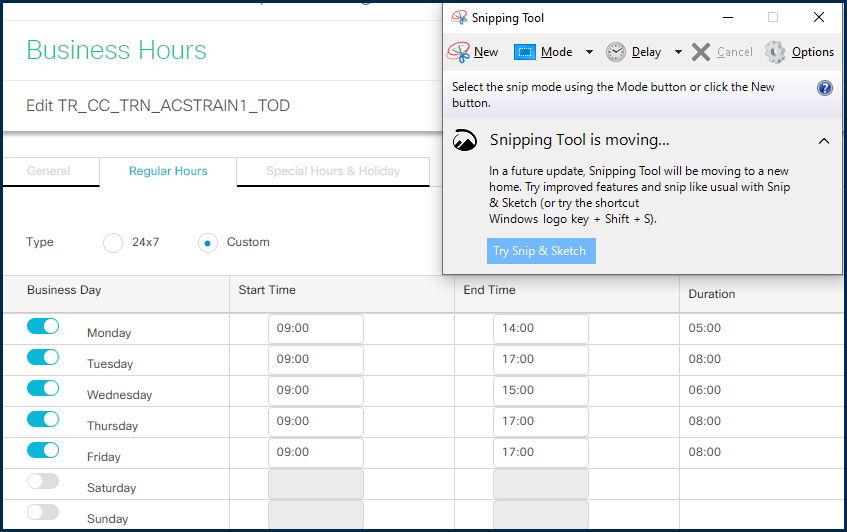847x532 pixels.
Task: Turn off the Tuesday business day toggle
Action: [x=43, y=357]
